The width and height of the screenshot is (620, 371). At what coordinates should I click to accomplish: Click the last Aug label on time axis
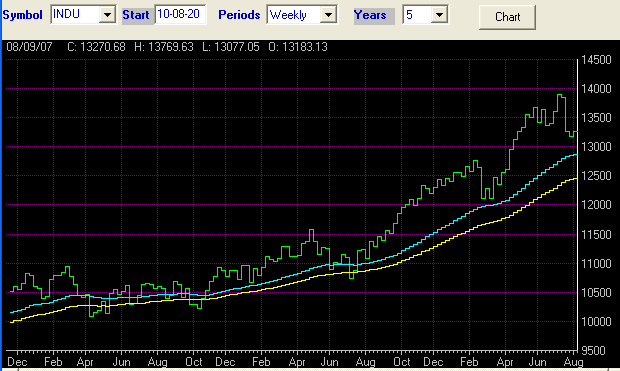pyautogui.click(x=573, y=362)
